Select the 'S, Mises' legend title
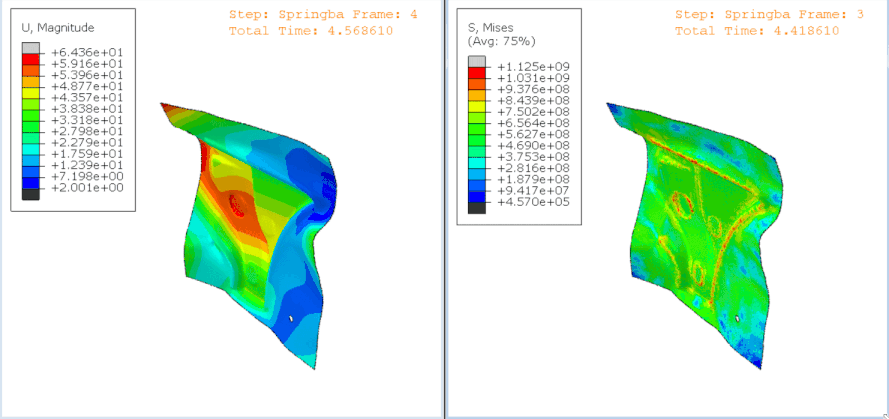The image size is (889, 419). (x=491, y=28)
